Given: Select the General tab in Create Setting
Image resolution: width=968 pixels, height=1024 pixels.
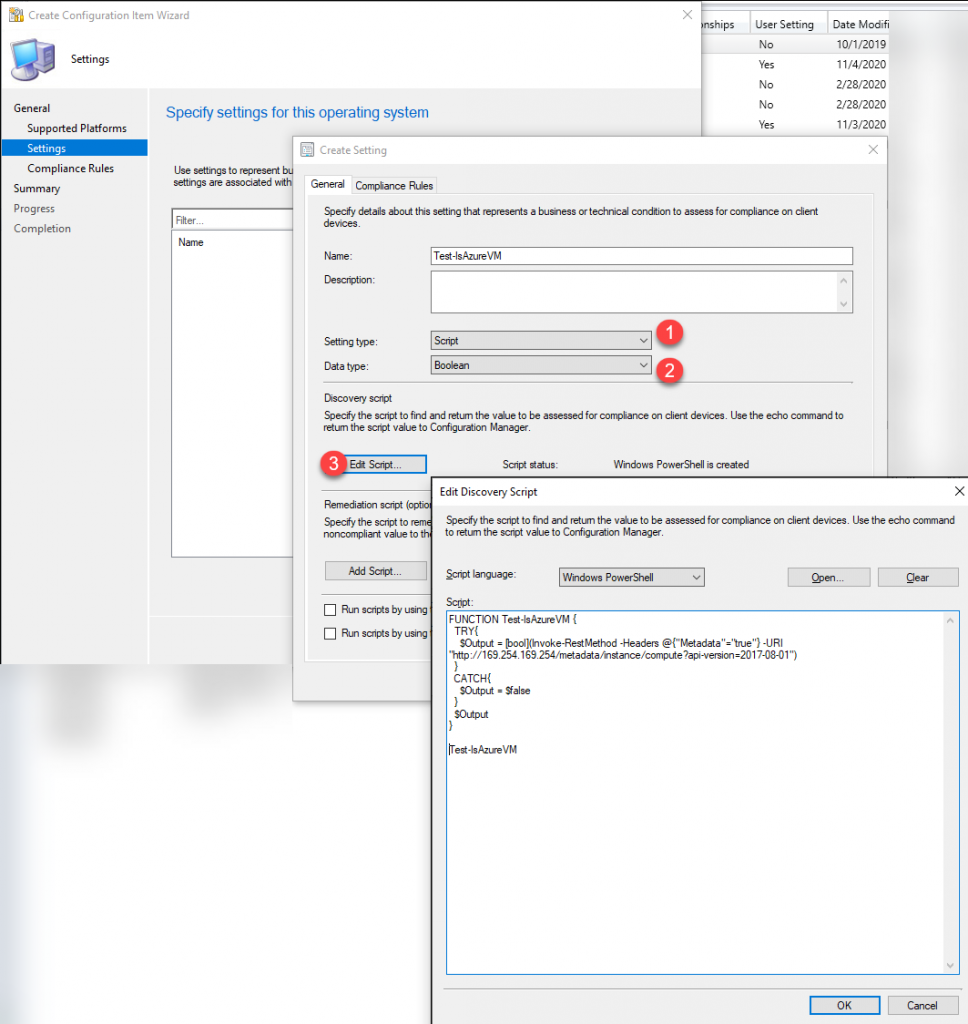Looking at the screenshot, I should [x=327, y=185].
